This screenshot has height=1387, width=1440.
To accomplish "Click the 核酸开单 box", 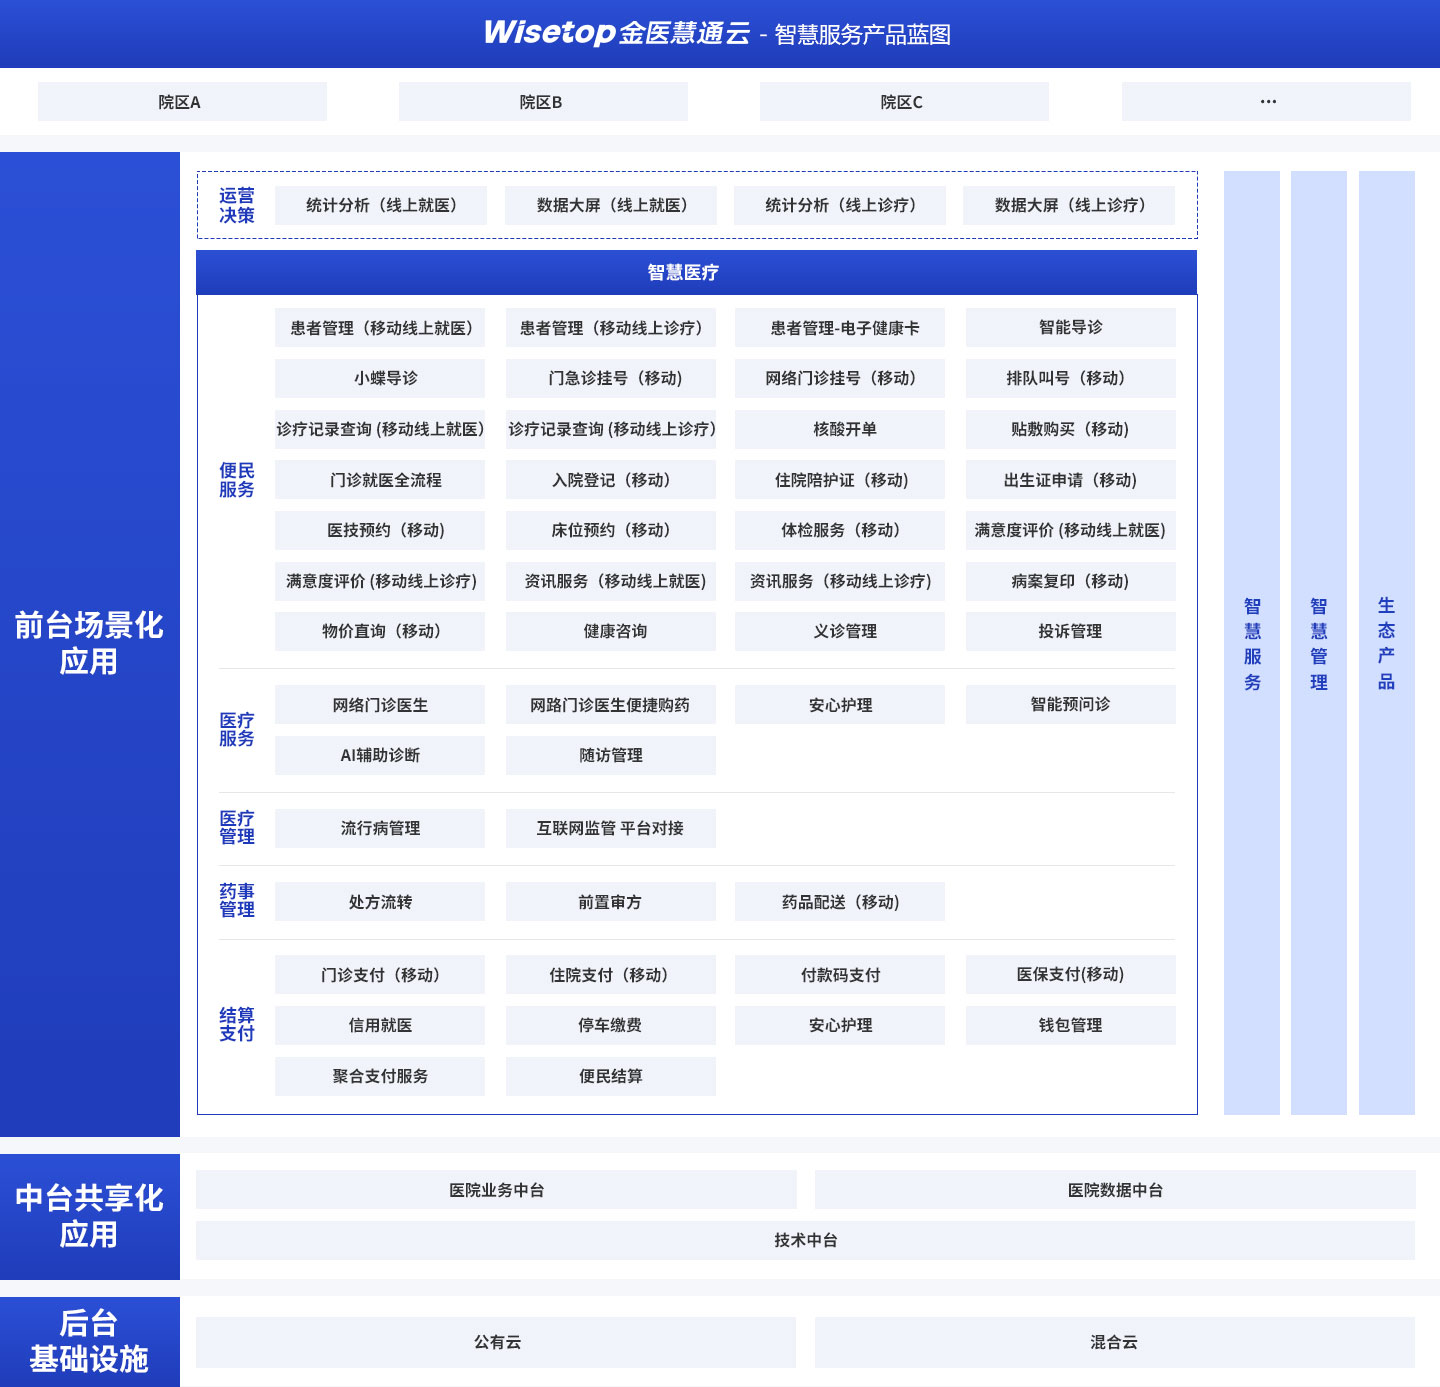I will (840, 429).
